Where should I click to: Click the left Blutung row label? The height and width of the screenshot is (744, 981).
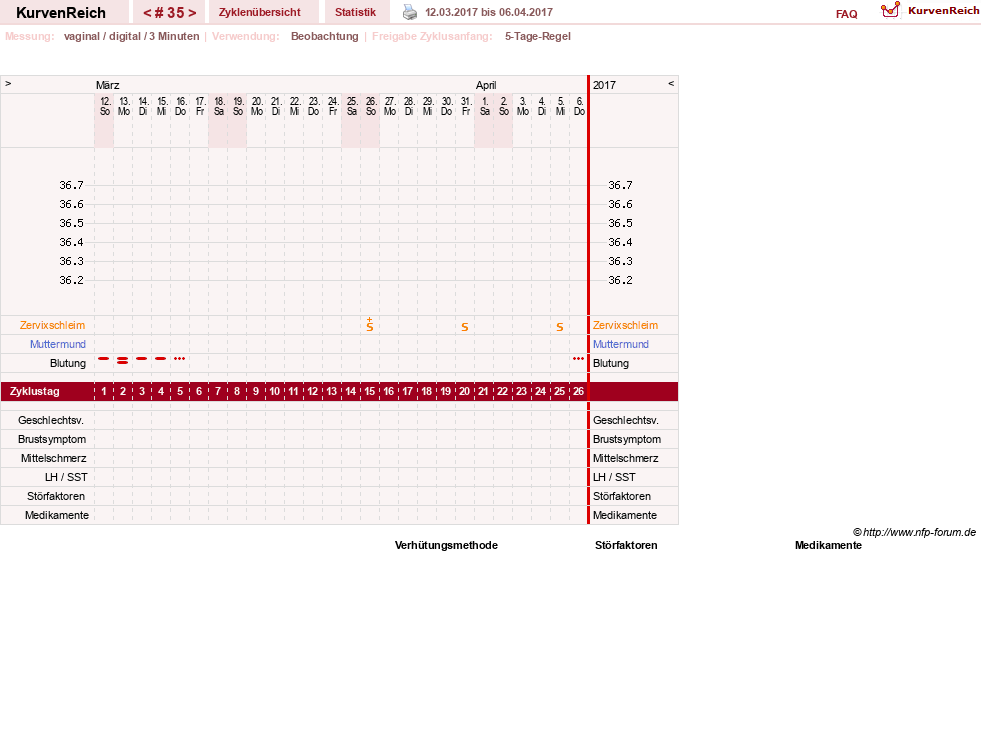[x=68, y=363]
